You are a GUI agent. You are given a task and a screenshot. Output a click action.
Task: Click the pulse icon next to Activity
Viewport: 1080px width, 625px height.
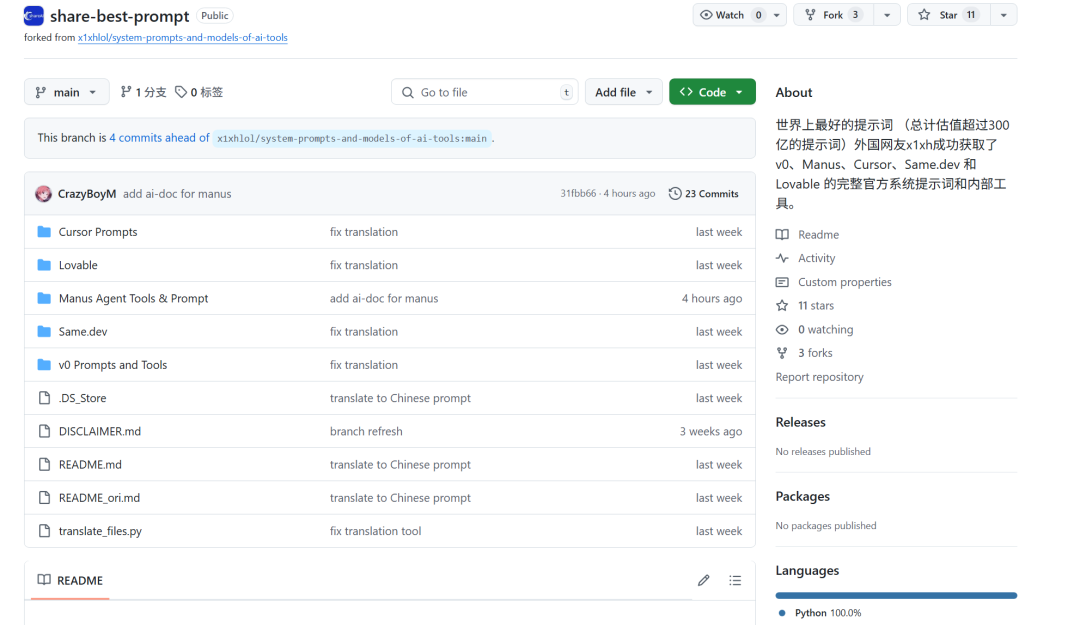pyautogui.click(x=782, y=258)
